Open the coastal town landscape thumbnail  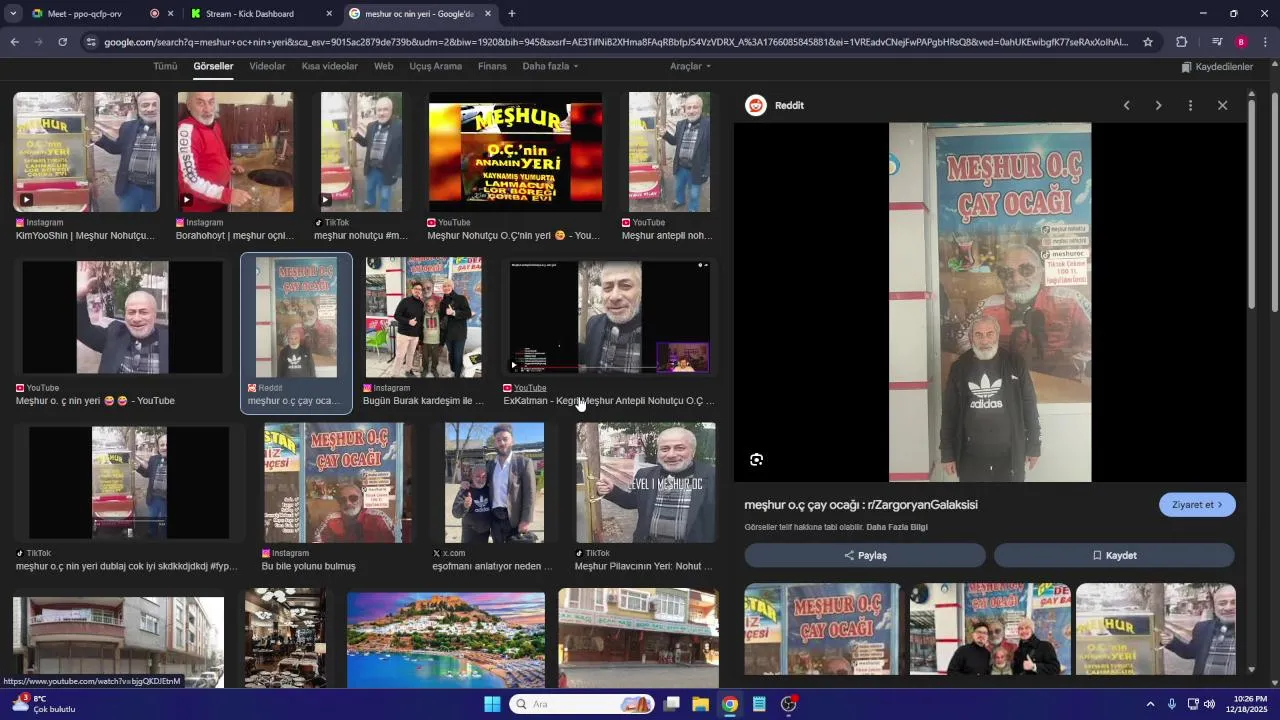[x=446, y=639]
